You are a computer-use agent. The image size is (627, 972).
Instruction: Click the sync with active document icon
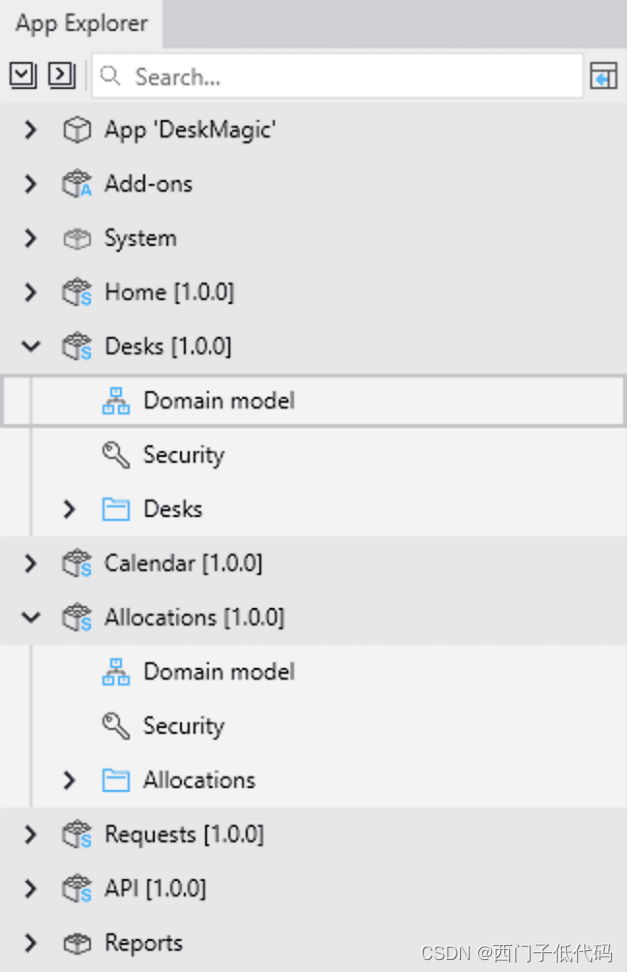(x=603, y=76)
